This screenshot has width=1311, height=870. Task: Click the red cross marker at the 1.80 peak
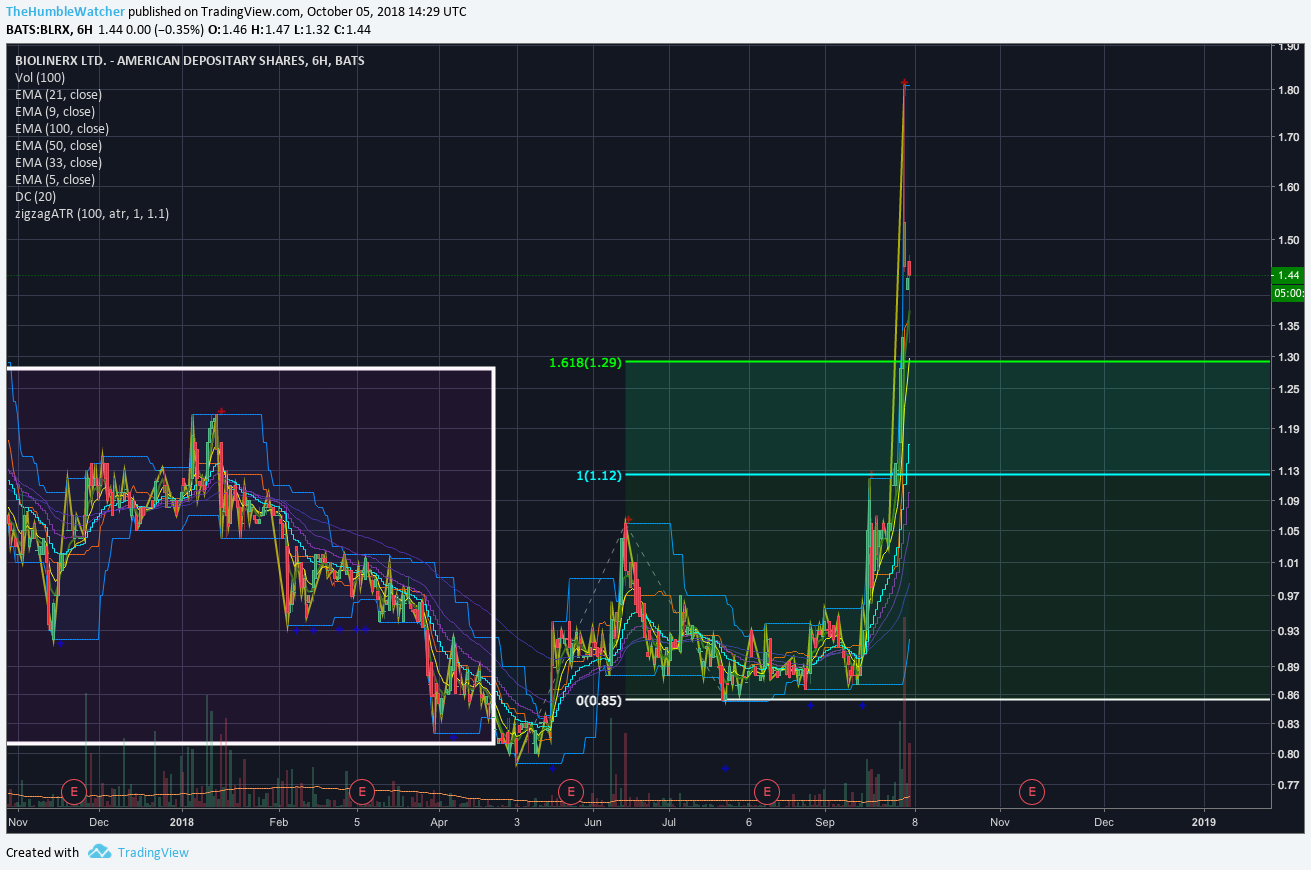[904, 83]
